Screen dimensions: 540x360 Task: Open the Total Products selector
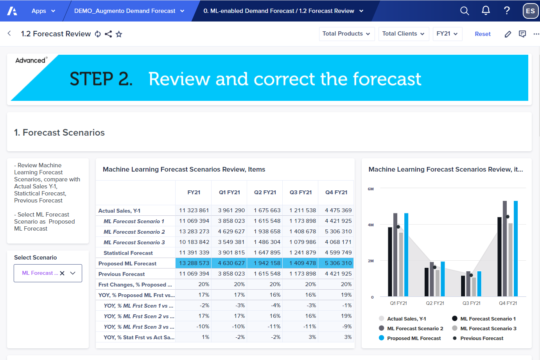point(346,34)
